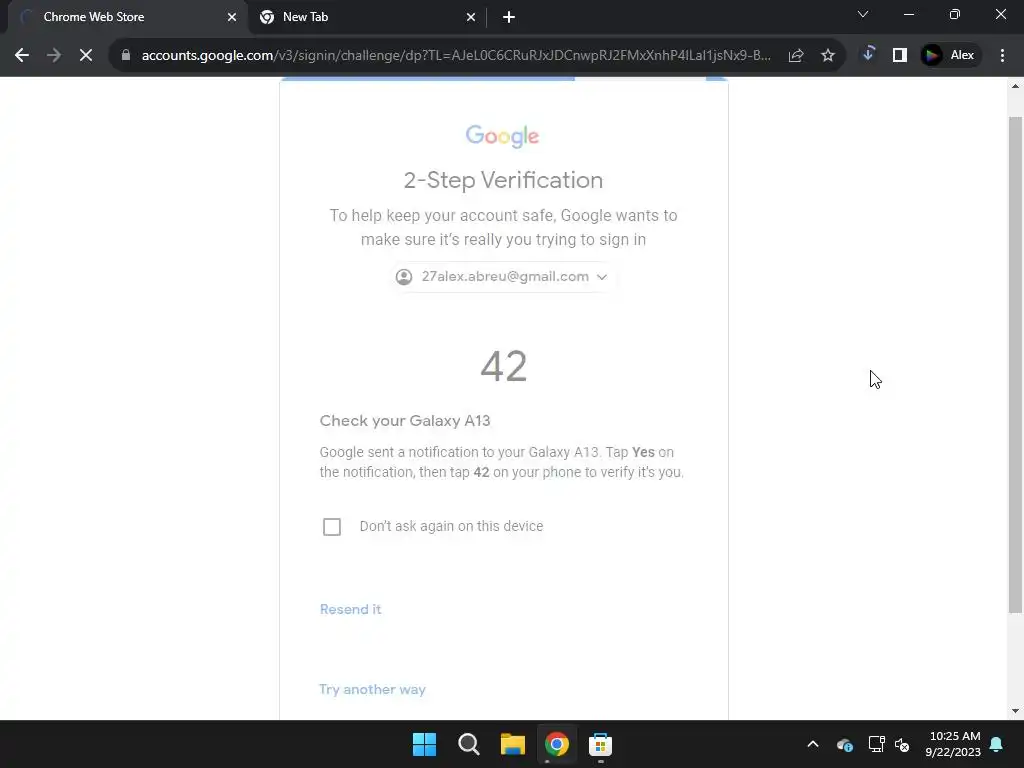Expand the 27alex.abreu@gmail.com account switcher

(502, 277)
